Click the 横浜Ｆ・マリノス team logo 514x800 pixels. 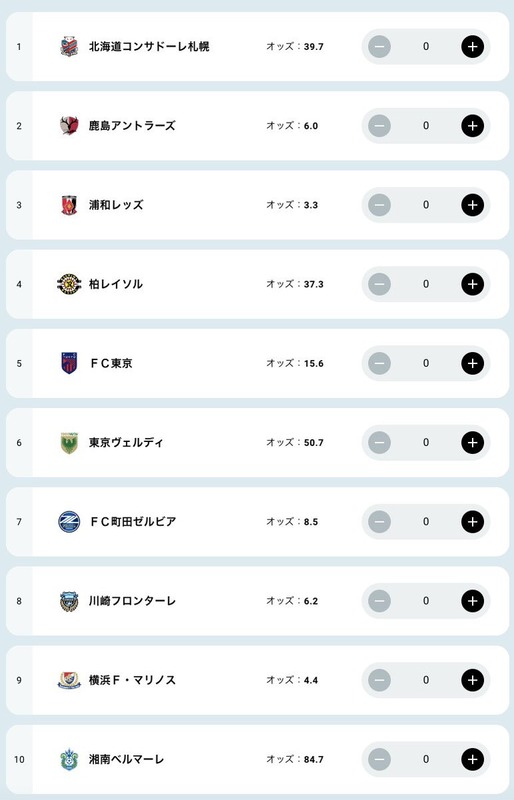[x=69, y=680]
